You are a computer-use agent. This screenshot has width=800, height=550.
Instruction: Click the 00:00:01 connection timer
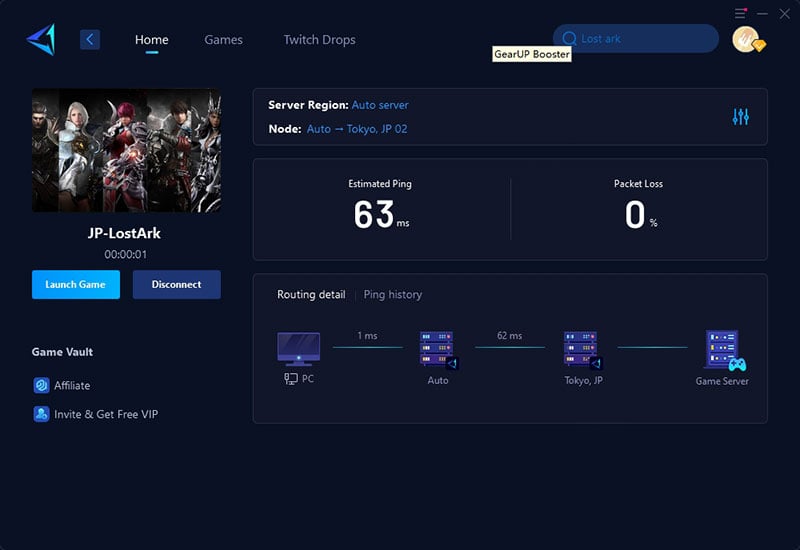pyautogui.click(x=126, y=254)
